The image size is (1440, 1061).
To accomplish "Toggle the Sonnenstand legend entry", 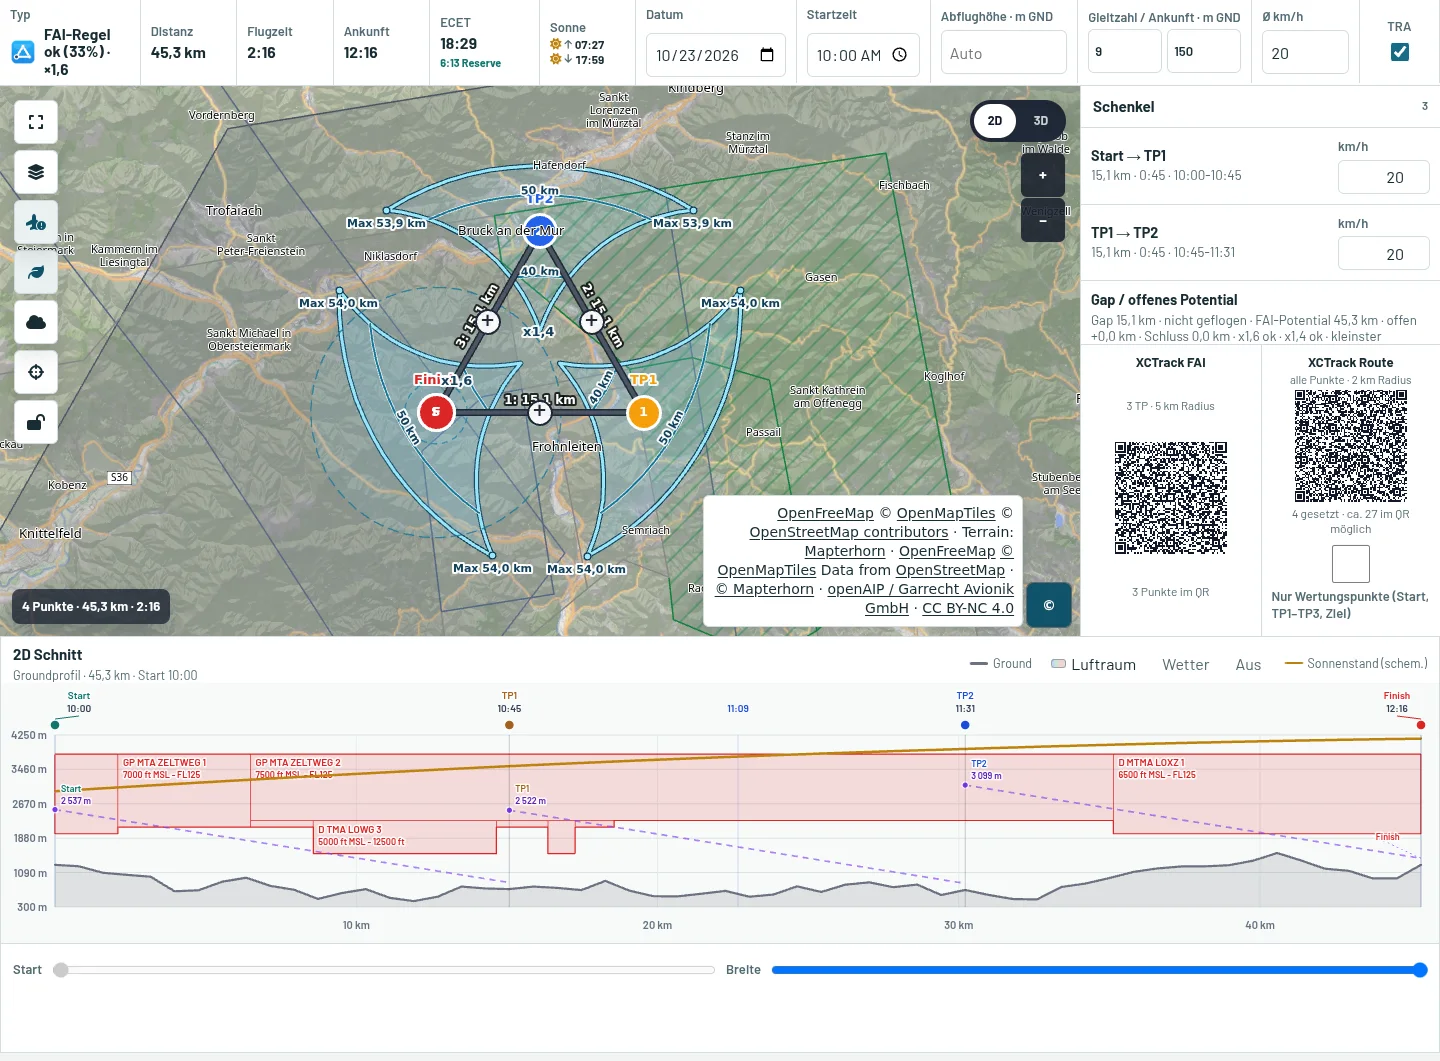I will (1356, 664).
